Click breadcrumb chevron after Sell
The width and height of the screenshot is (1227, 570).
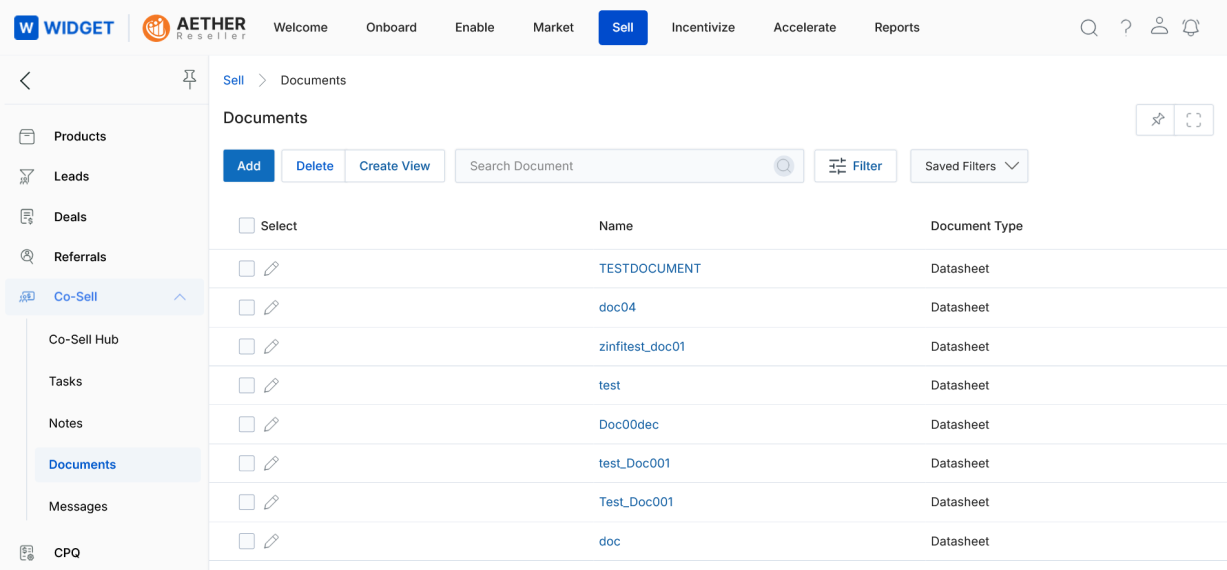pos(263,80)
